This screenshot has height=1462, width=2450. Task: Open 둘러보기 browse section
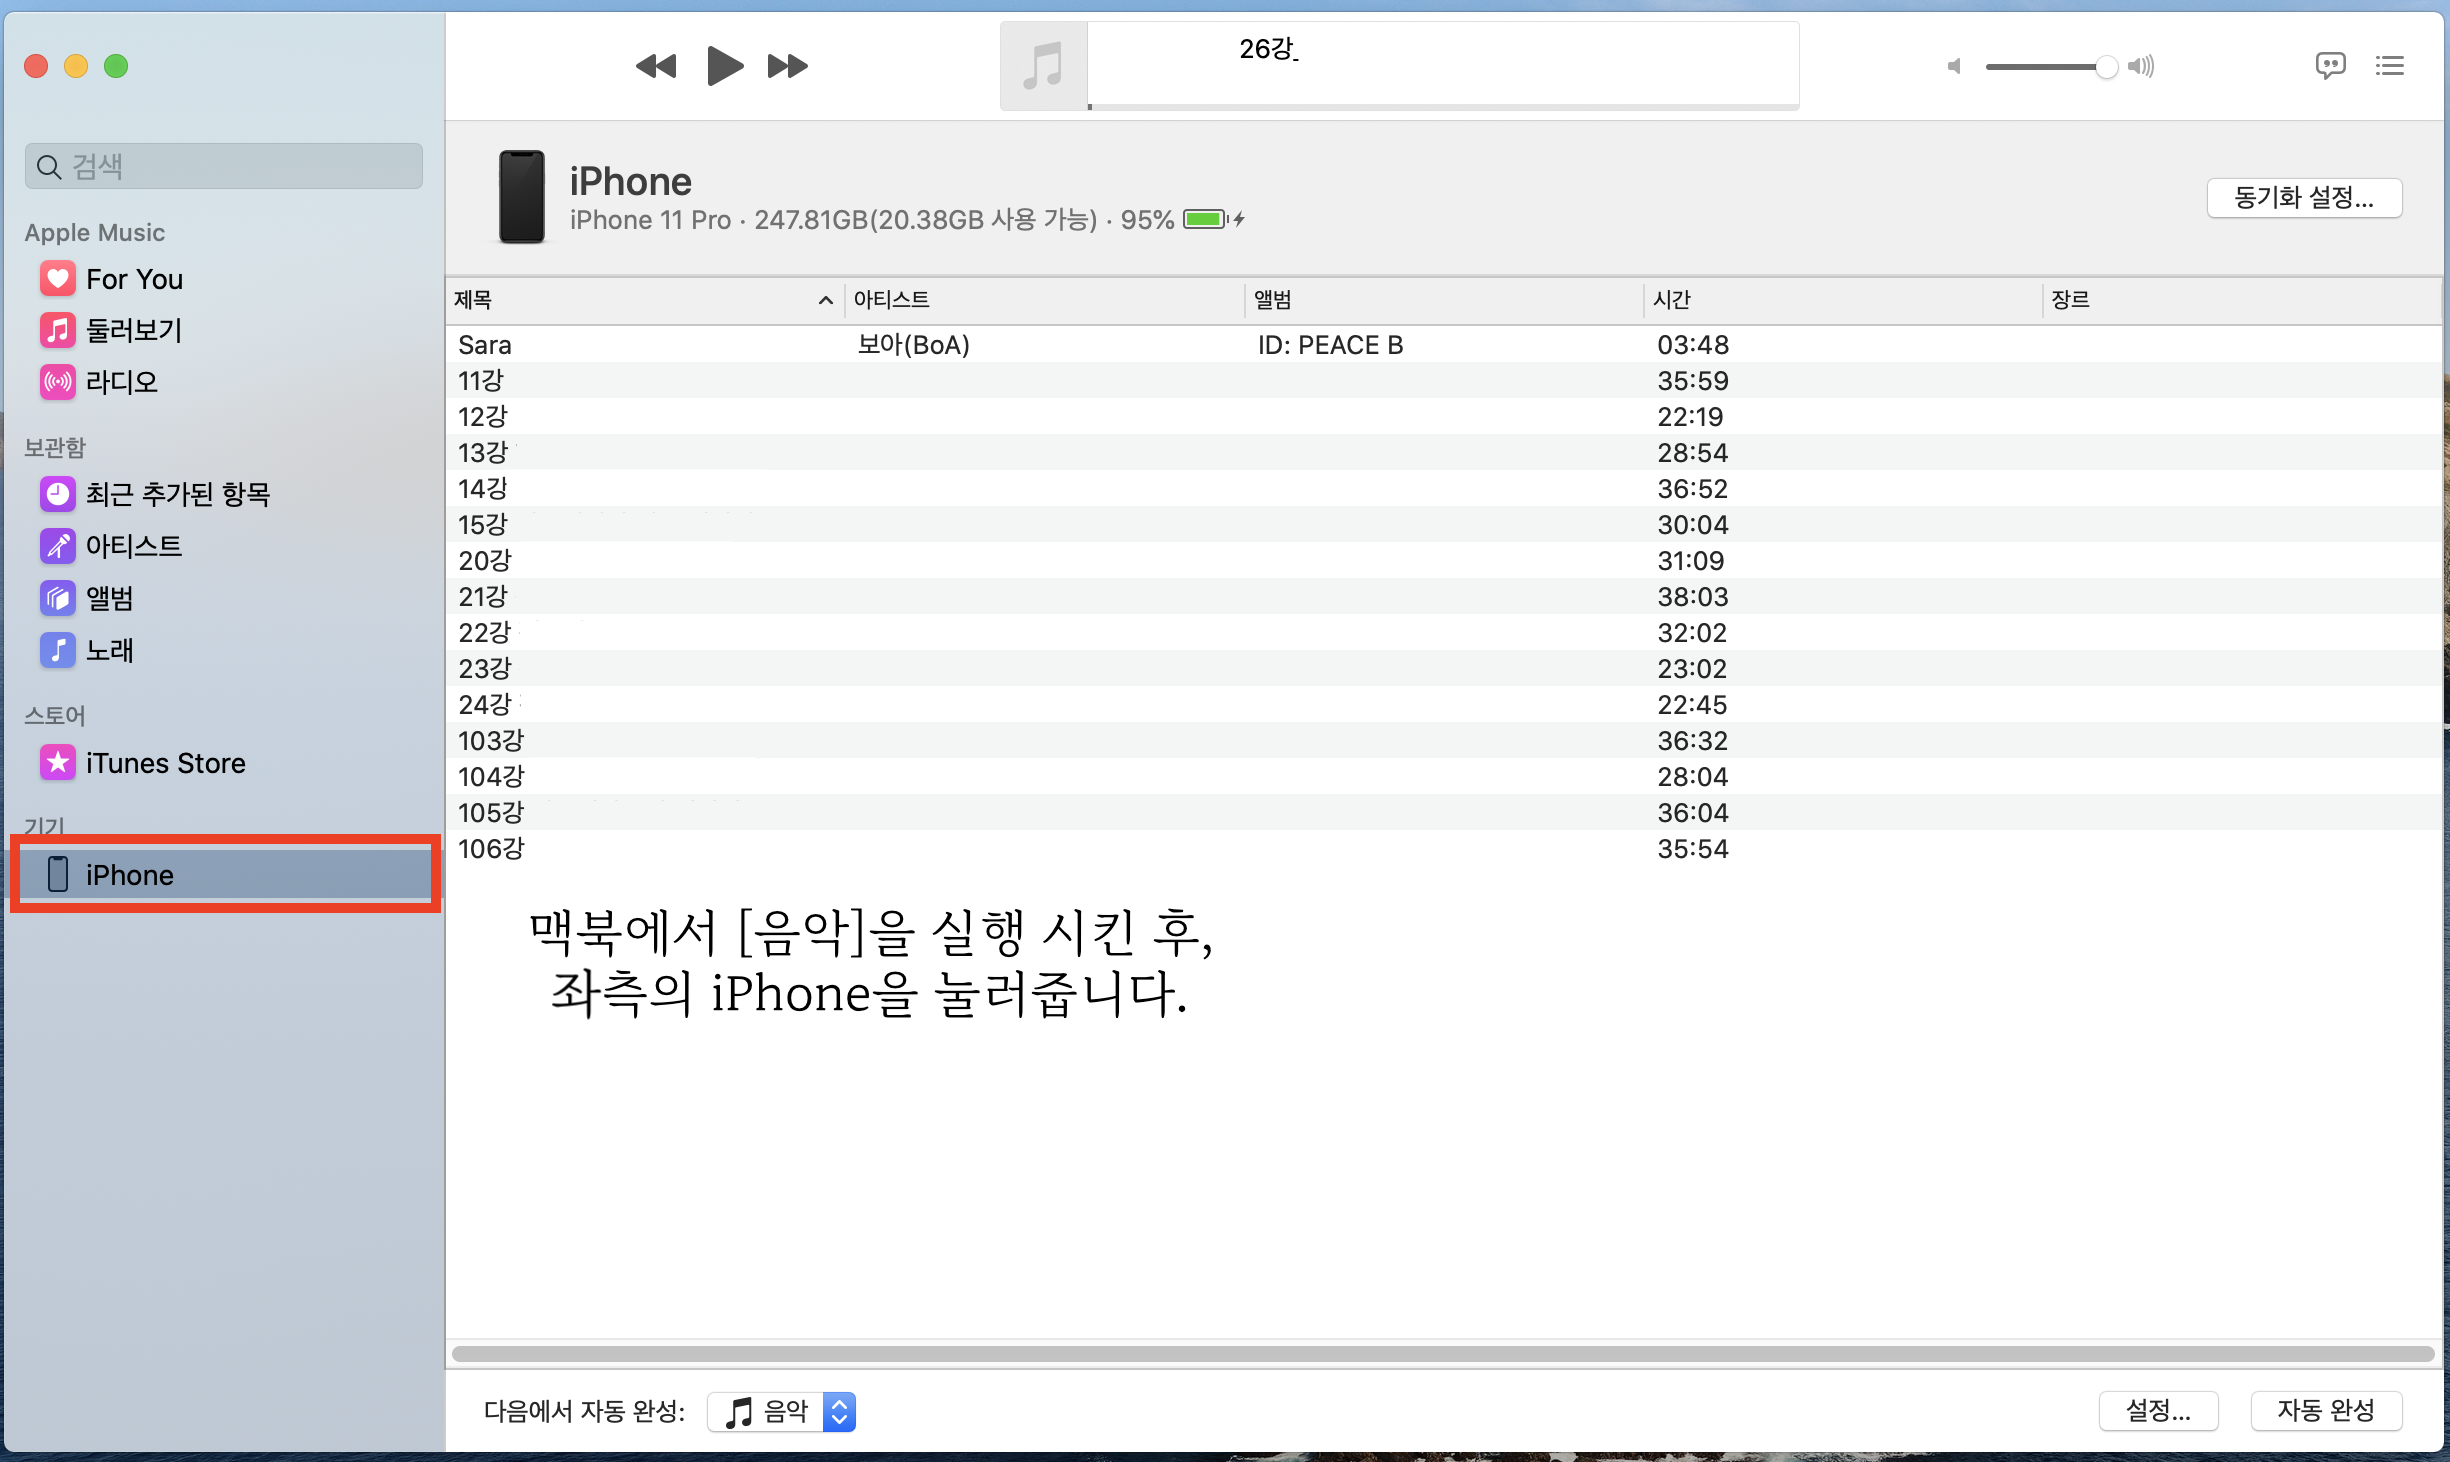(x=134, y=330)
